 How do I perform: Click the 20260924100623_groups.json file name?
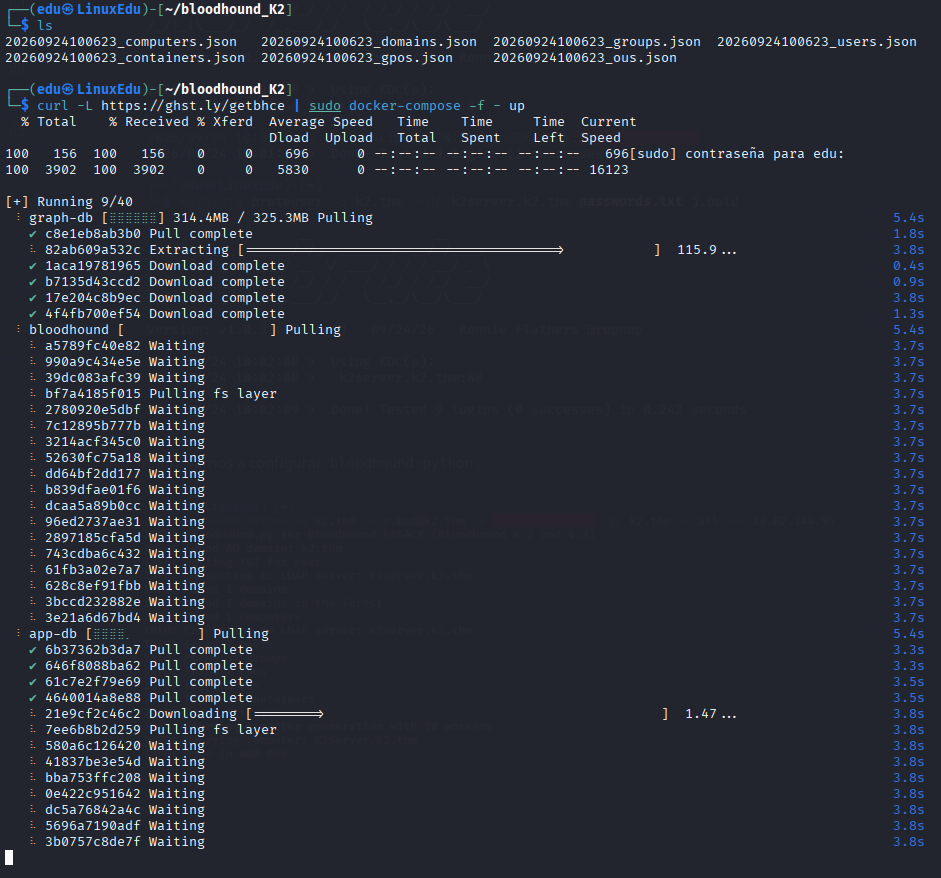597,42
